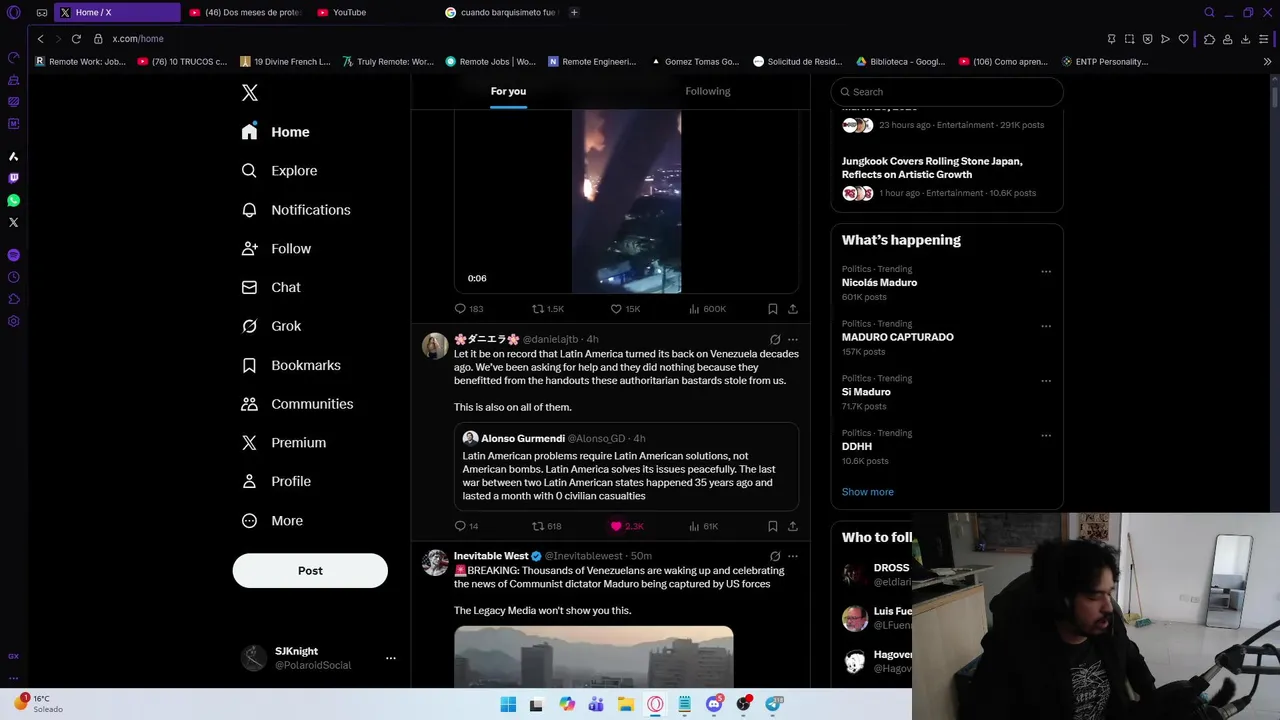Click the Post button
Screen dimensions: 1280x720
(310, 571)
